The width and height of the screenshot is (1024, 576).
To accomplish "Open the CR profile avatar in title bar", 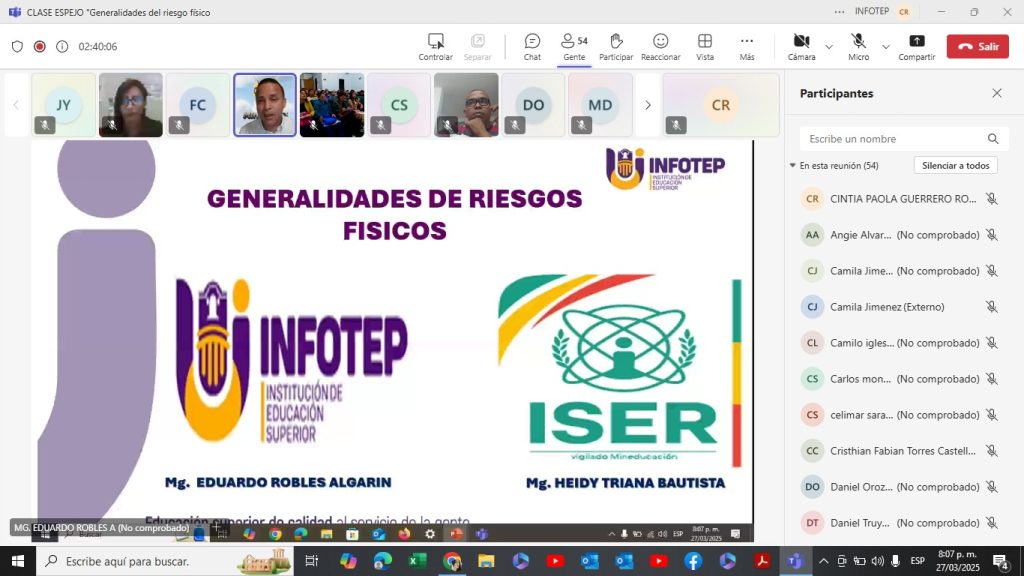I will coord(904,12).
